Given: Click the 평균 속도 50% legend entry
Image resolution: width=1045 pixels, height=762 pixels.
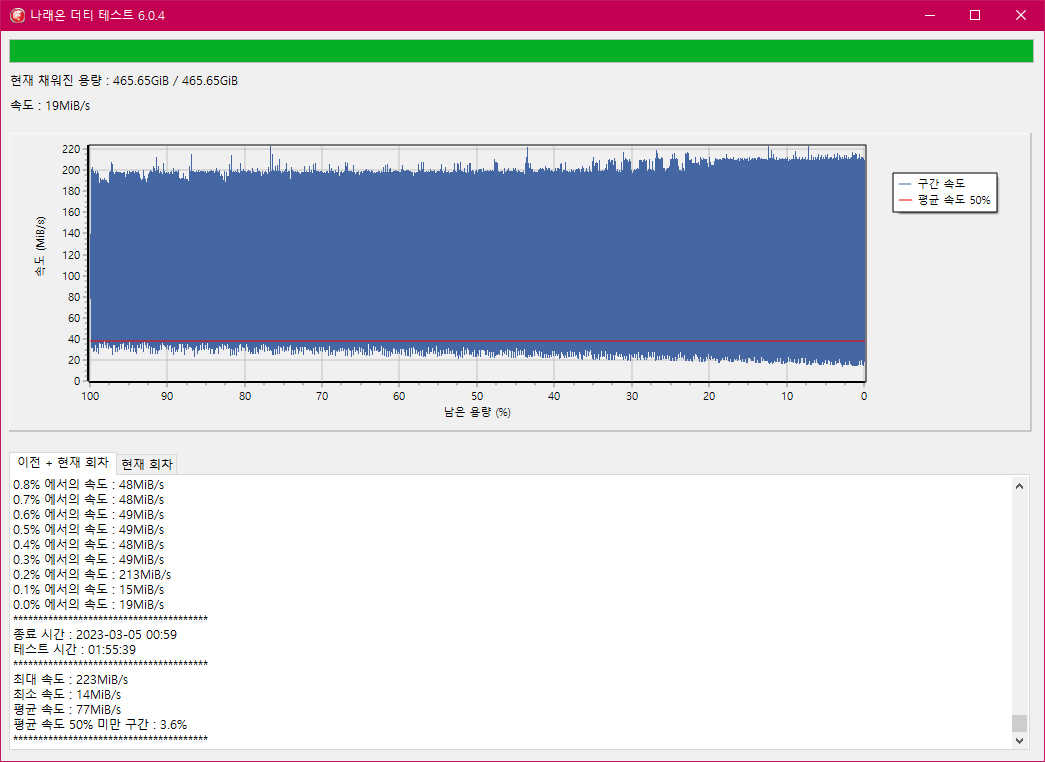Looking at the screenshot, I should point(944,200).
